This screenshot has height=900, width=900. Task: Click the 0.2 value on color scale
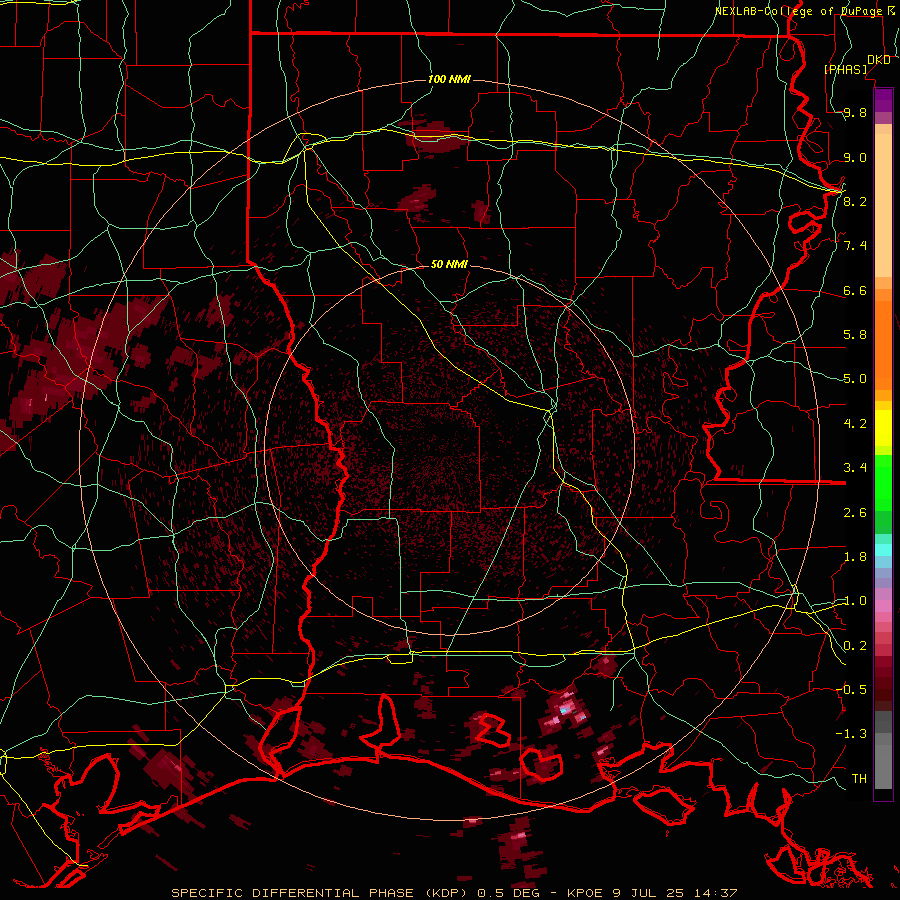tap(855, 646)
